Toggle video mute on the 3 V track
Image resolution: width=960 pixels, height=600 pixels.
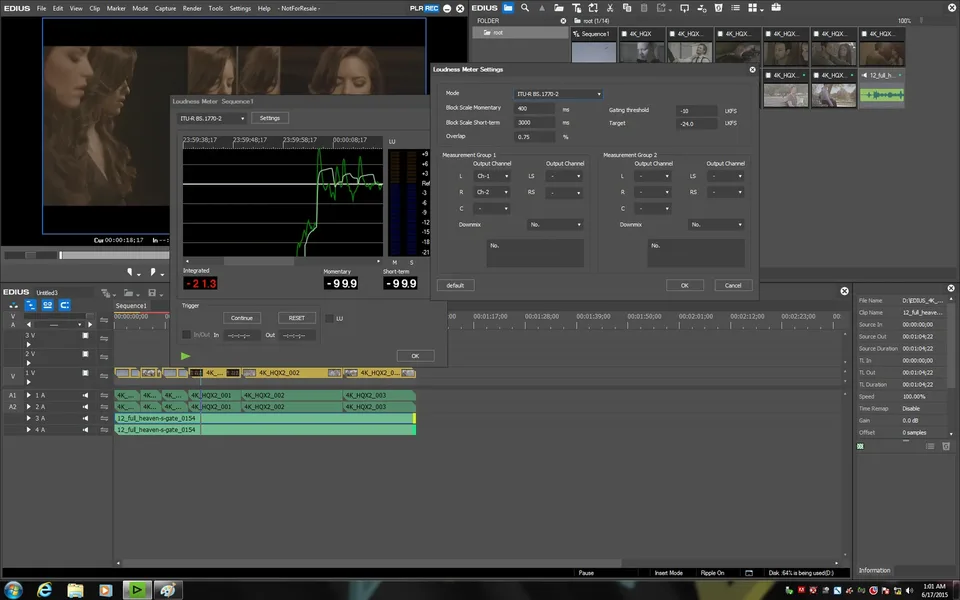[x=85, y=336]
